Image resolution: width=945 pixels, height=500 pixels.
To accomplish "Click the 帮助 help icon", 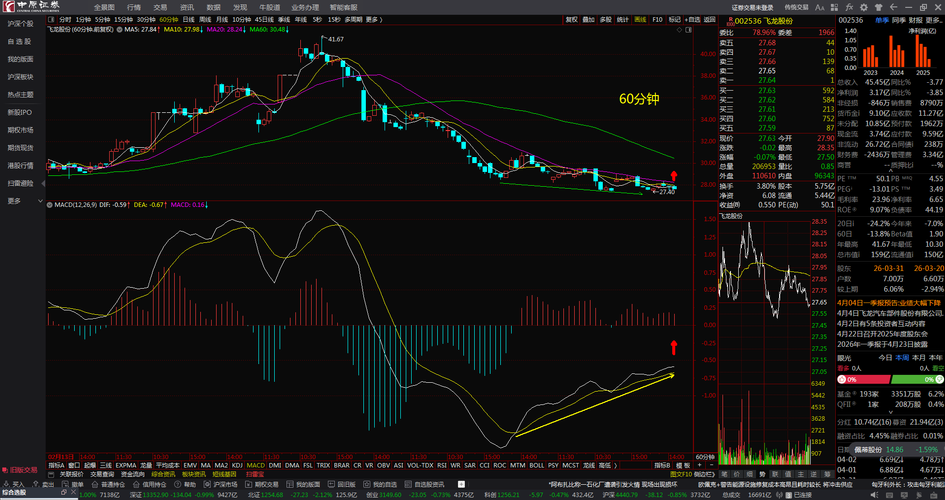I will (178, 484).
